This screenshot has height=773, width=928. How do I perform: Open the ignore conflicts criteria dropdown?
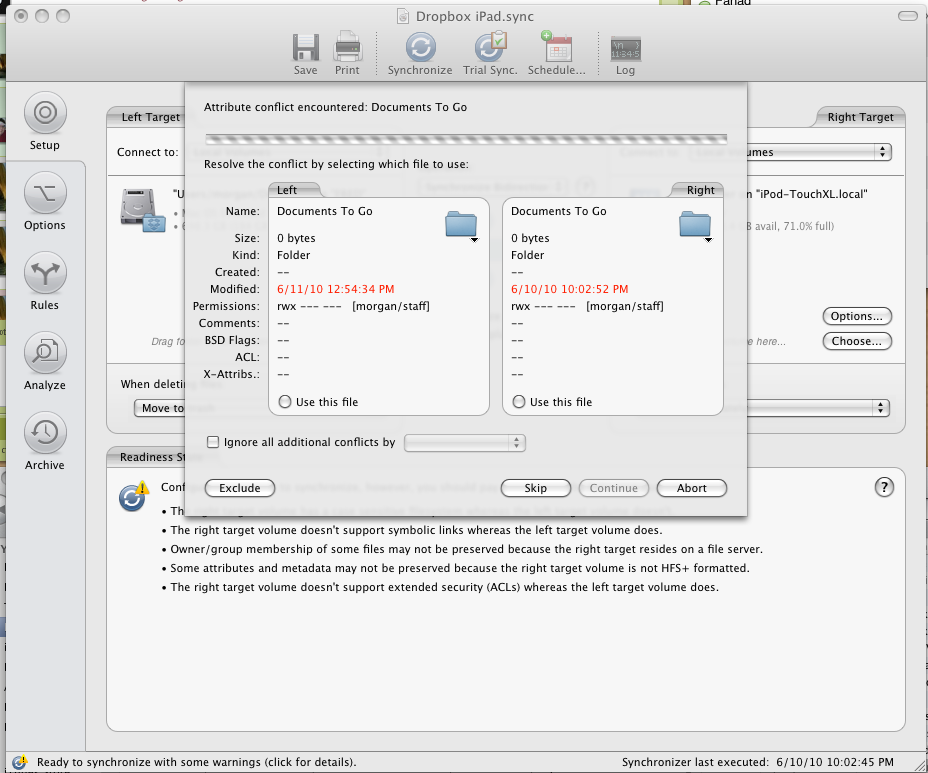coord(465,443)
